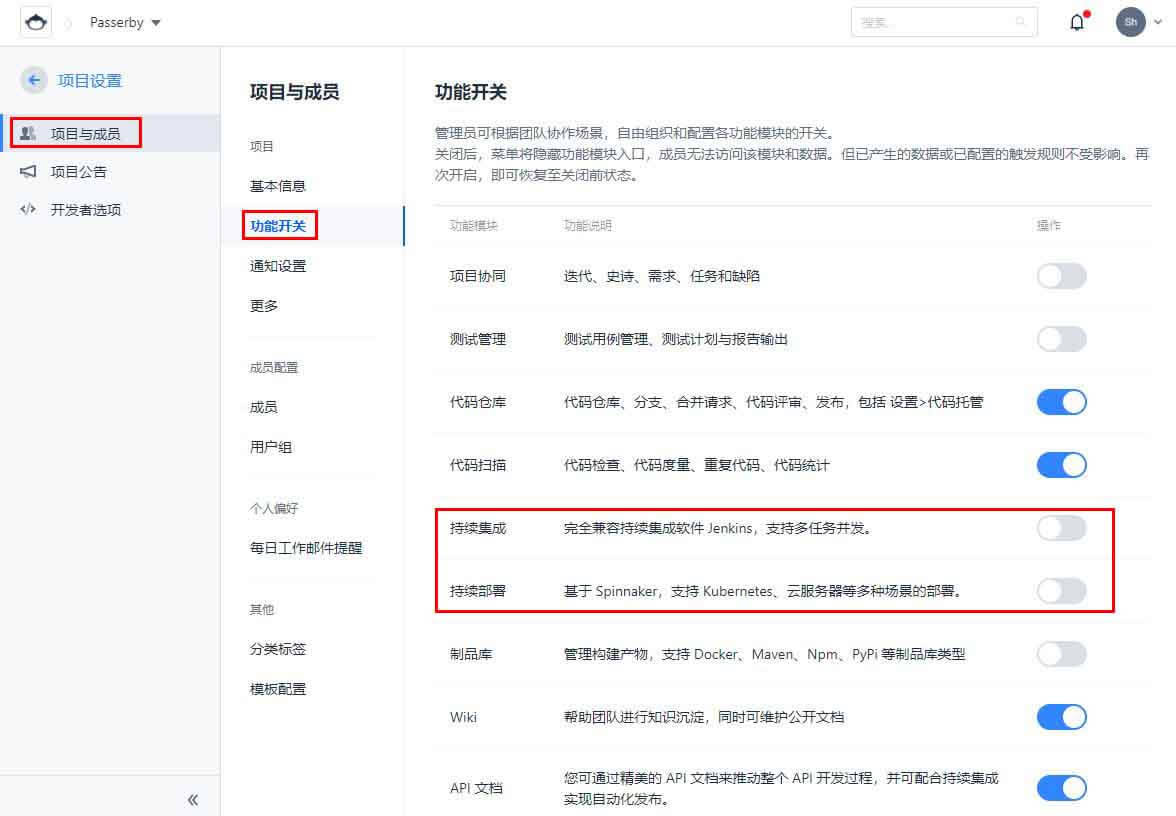Click the Coding monkey logo icon
This screenshot has height=816, width=1176.
click(36, 22)
